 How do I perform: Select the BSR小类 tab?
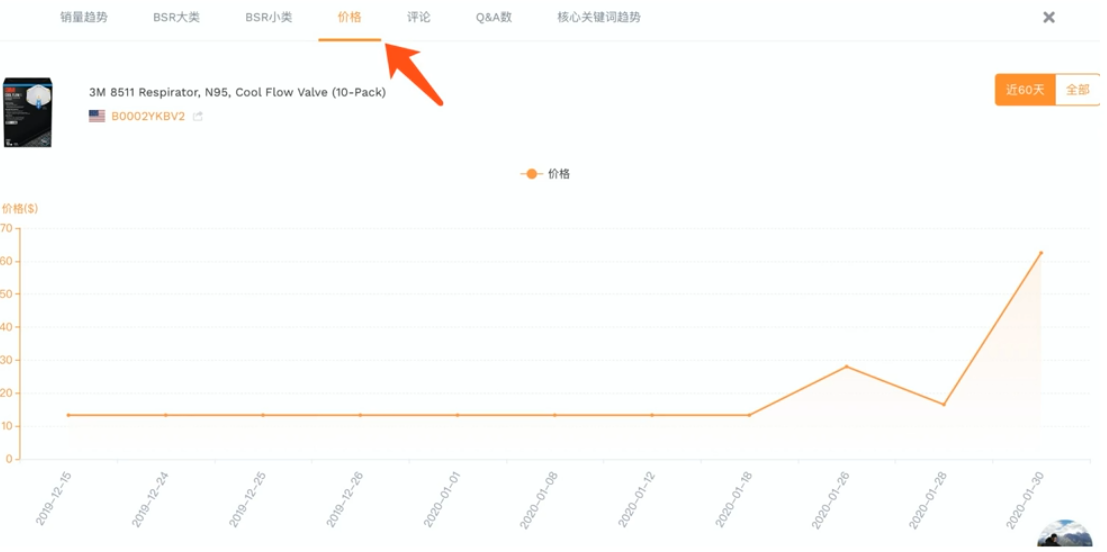click(x=269, y=18)
